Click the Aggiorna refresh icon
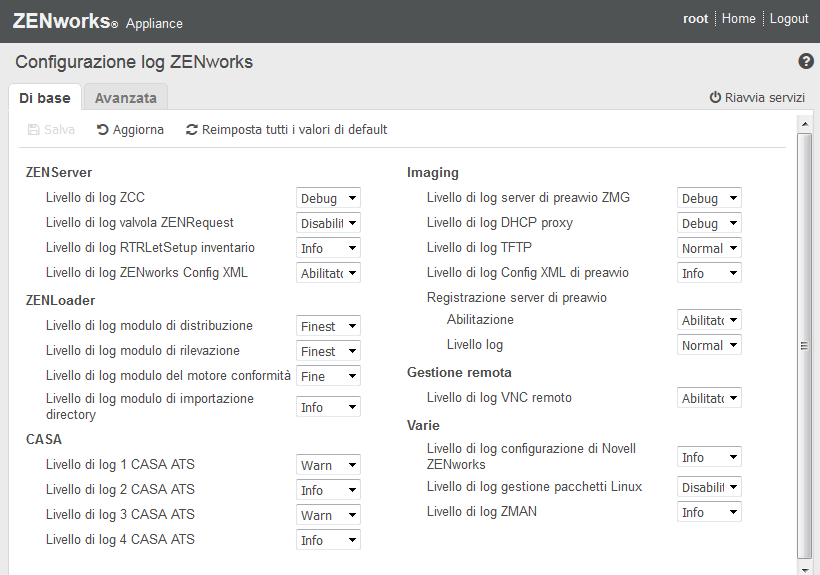The height and width of the screenshot is (575, 820). coord(103,129)
